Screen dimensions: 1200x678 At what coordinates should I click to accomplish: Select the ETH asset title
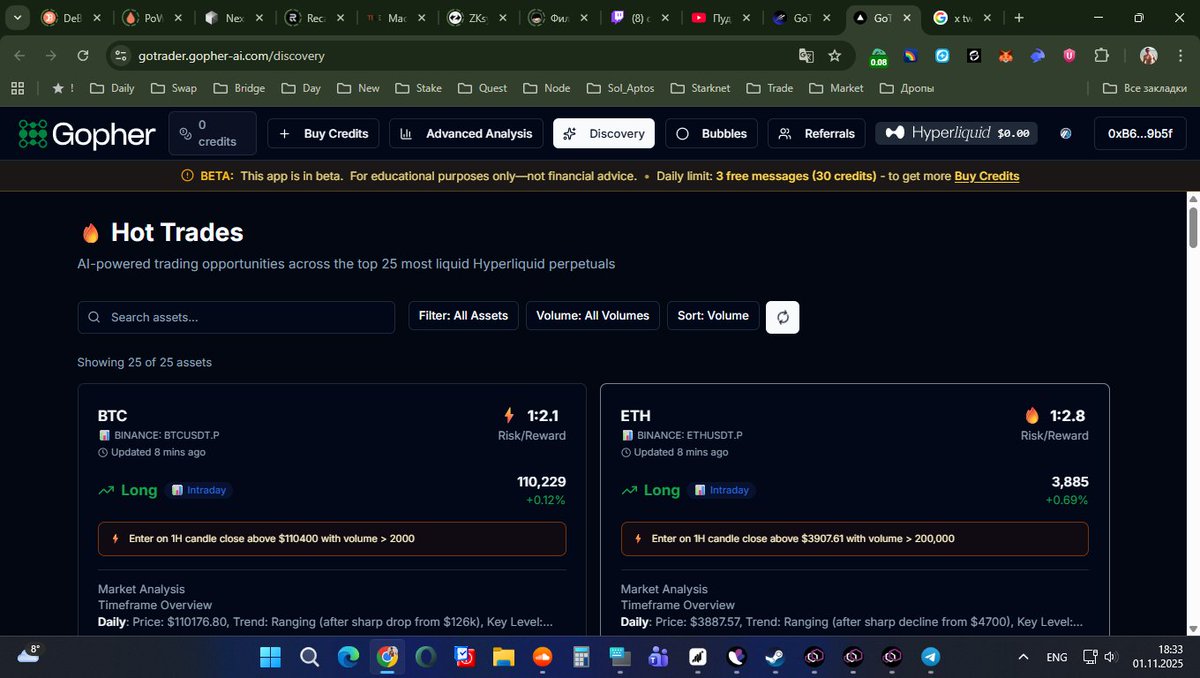636,416
